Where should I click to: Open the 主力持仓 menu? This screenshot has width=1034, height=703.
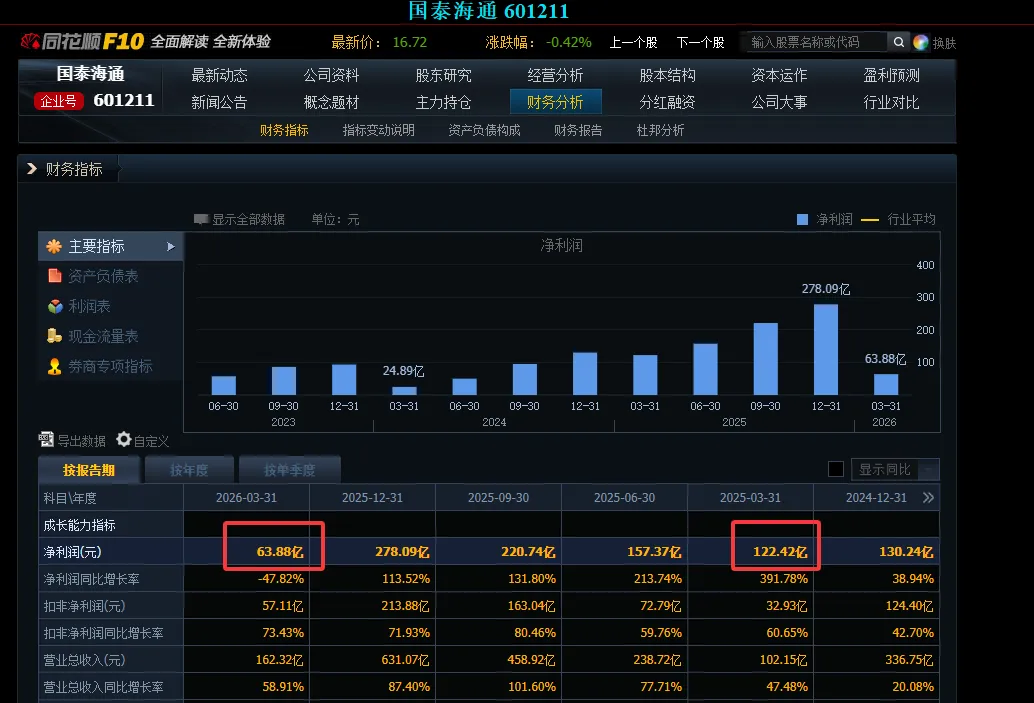(x=443, y=102)
